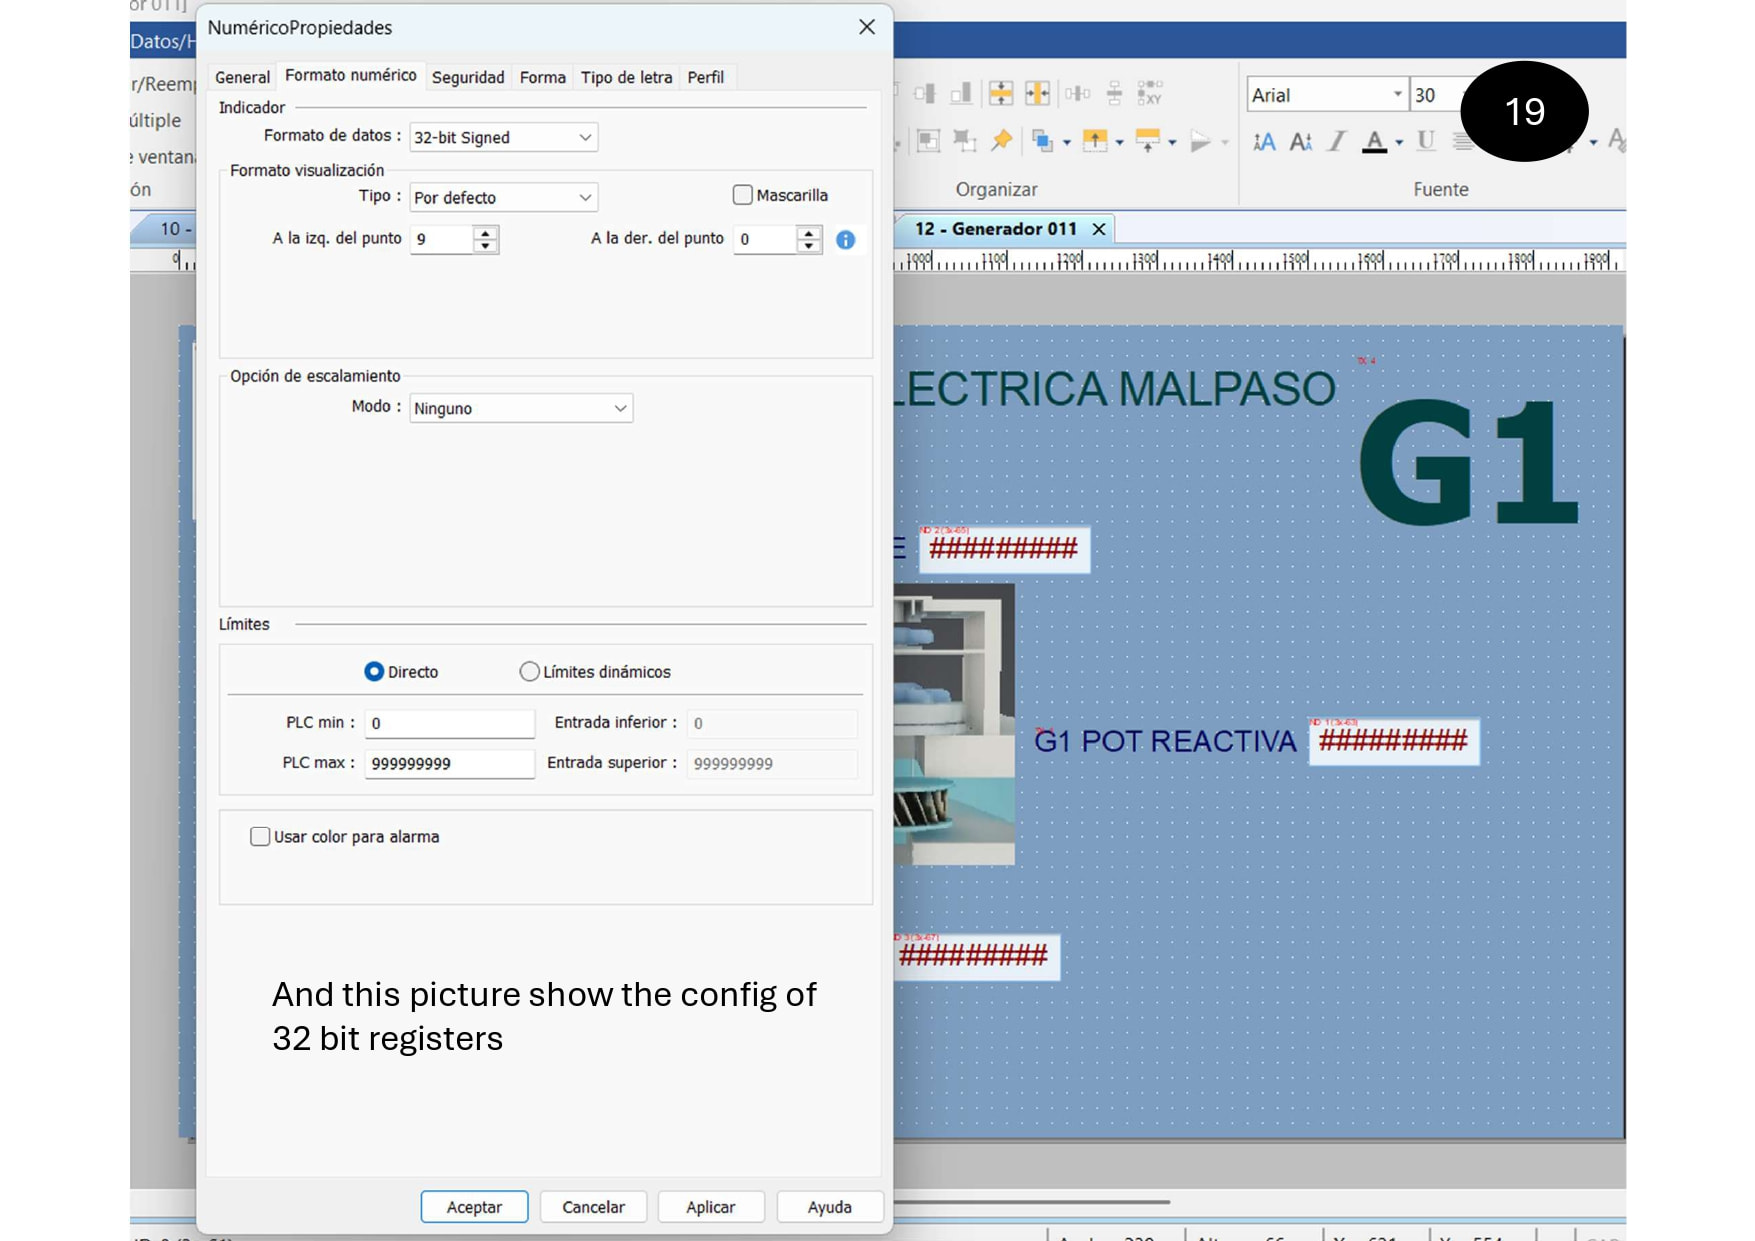This screenshot has width=1755, height=1241.
Task: Switch to the Seguridad tab
Action: point(467,77)
